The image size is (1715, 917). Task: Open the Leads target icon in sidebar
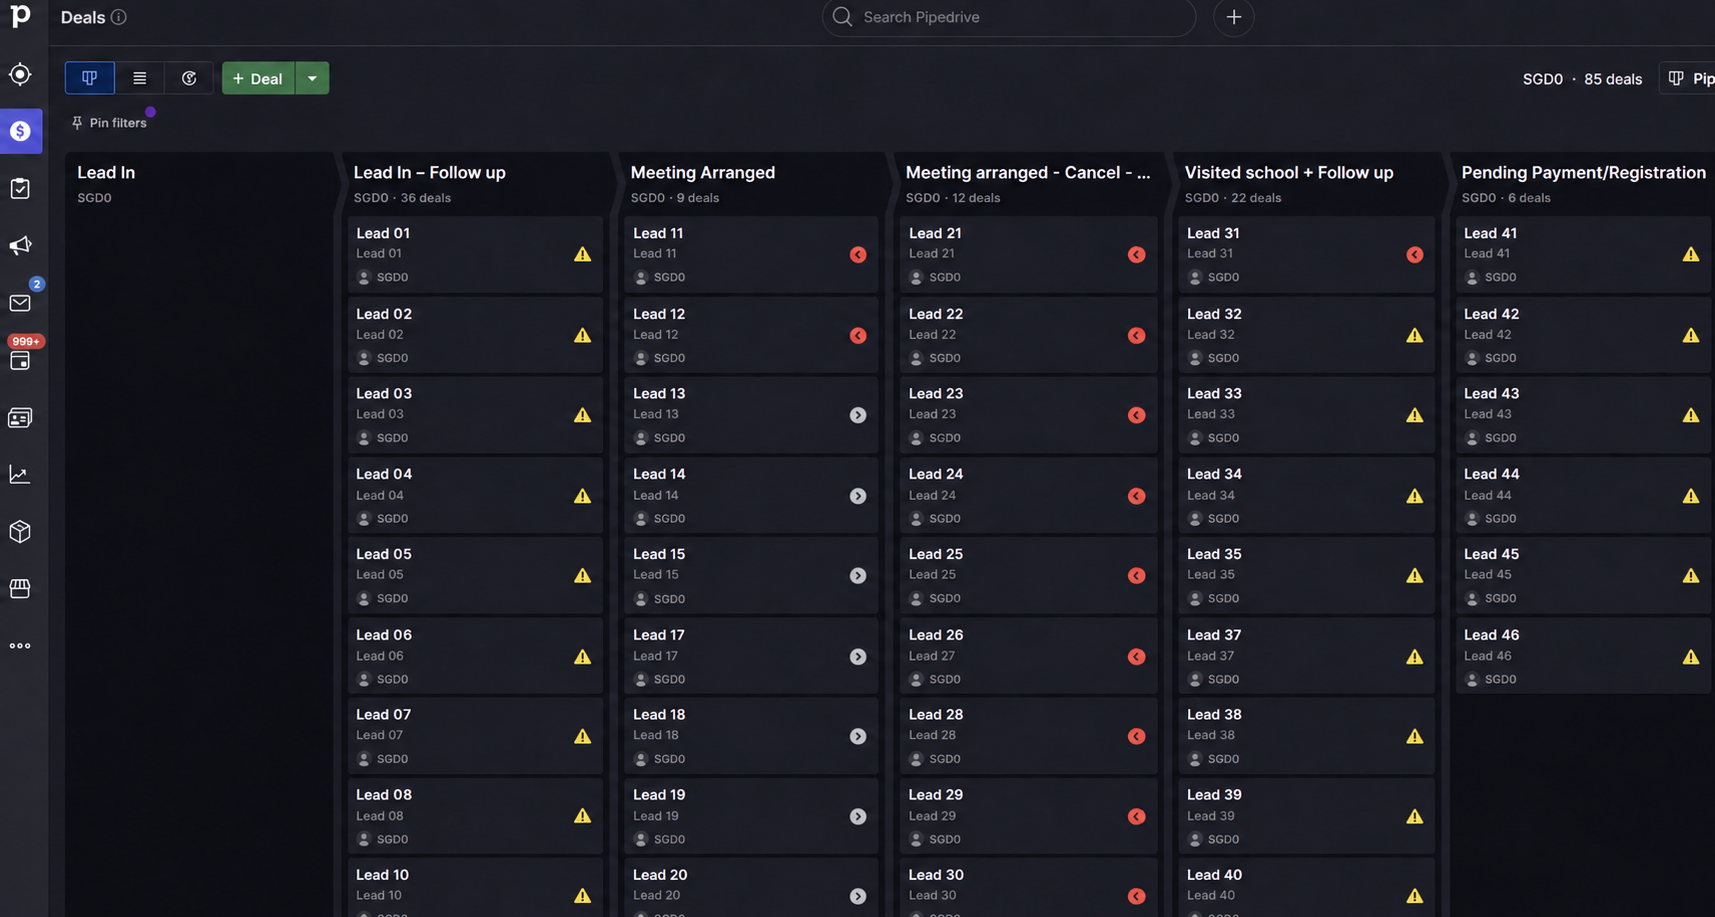pos(20,75)
